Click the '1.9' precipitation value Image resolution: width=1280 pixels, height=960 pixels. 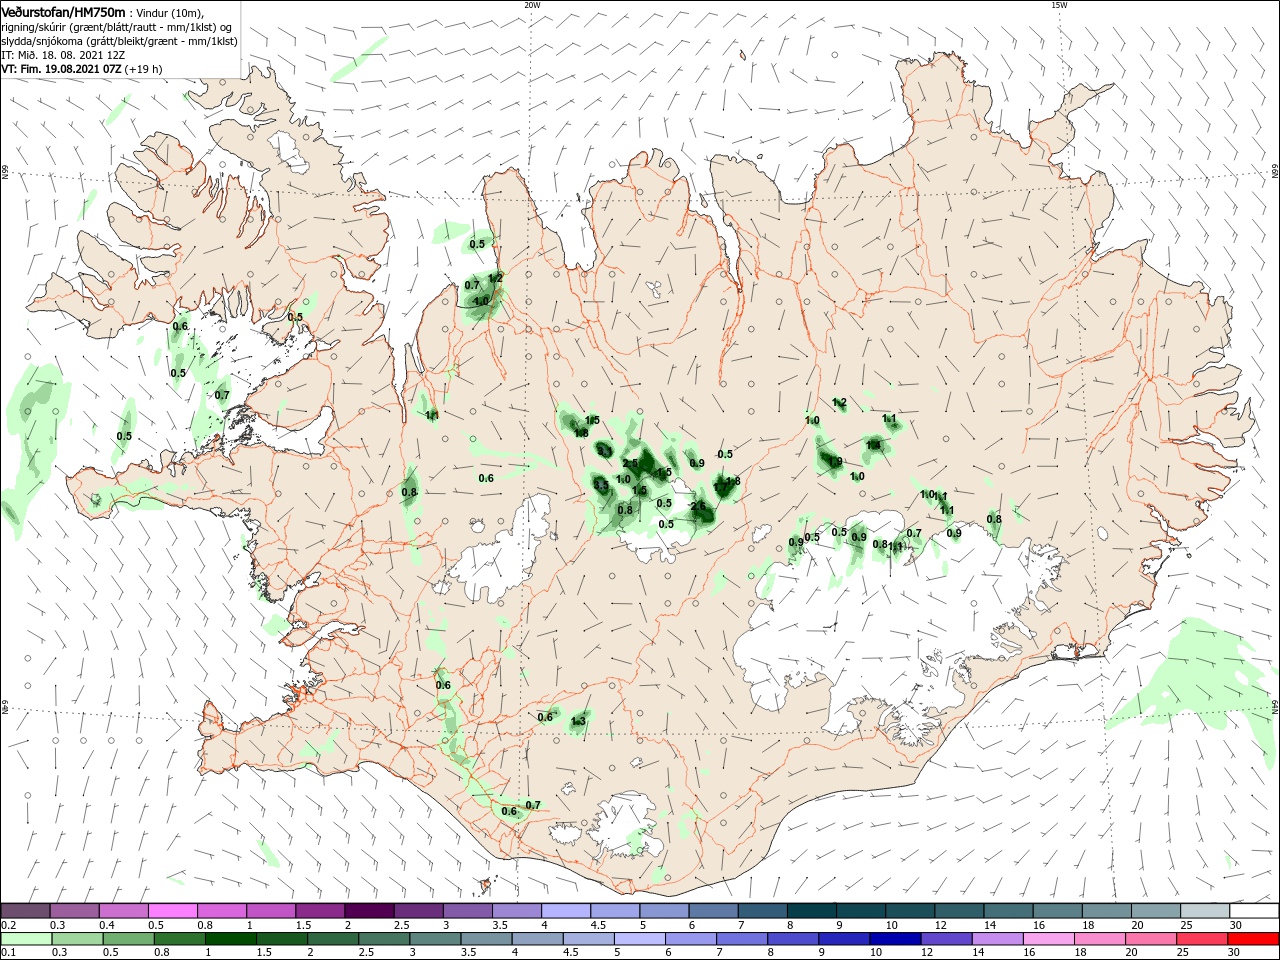[836, 461]
